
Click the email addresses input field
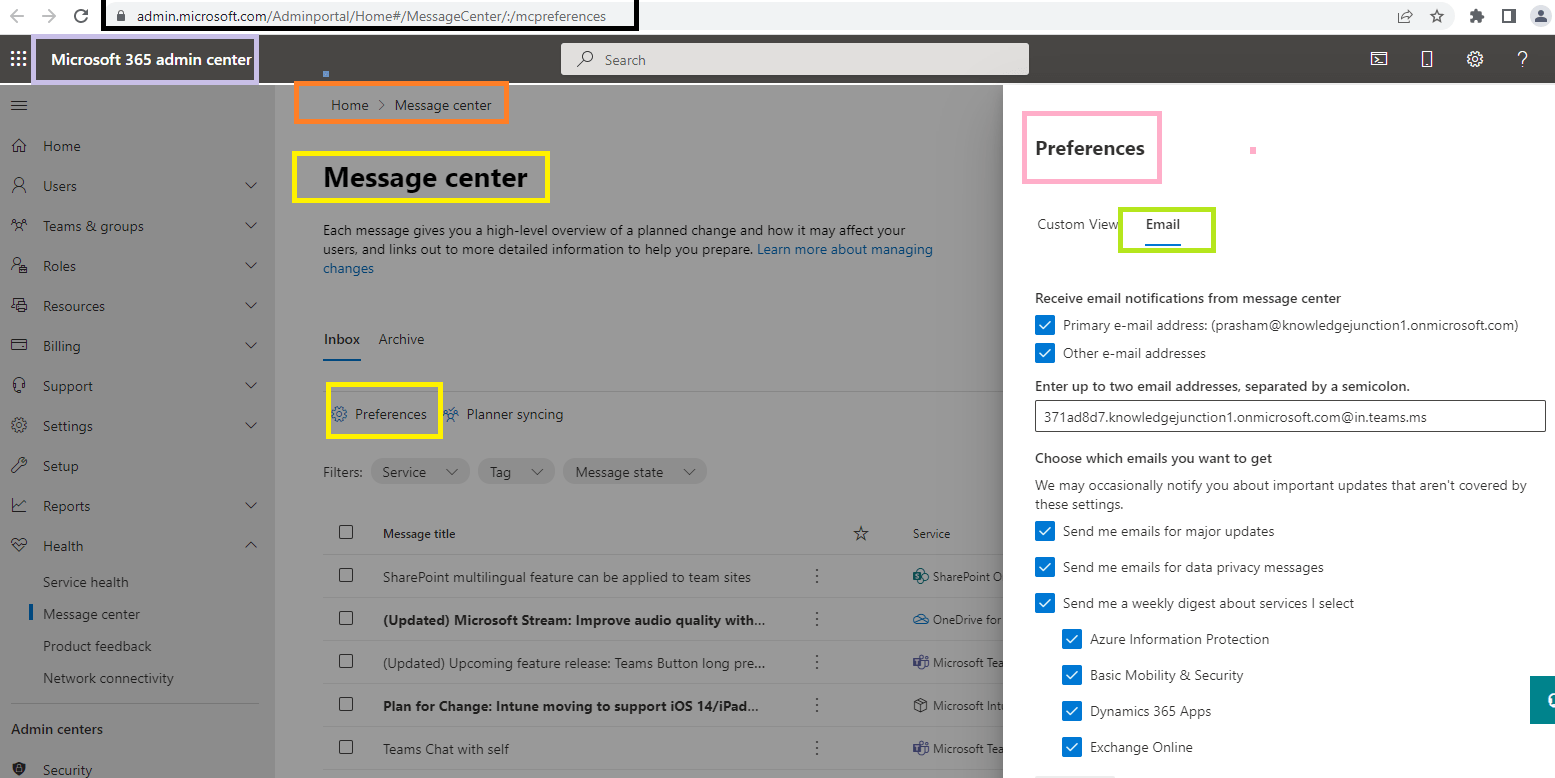(1290, 416)
